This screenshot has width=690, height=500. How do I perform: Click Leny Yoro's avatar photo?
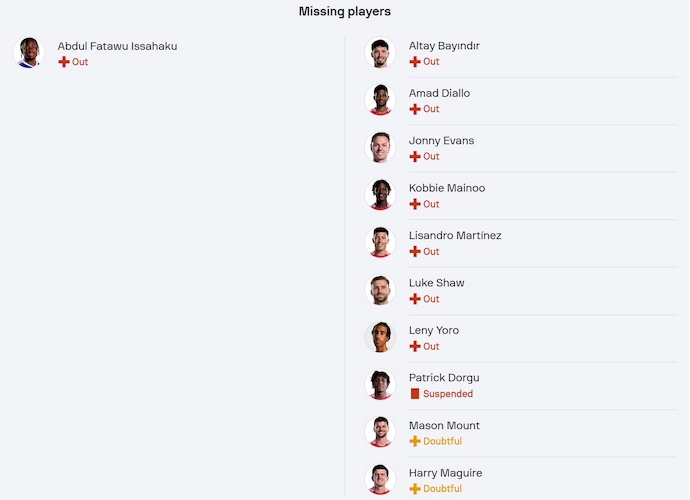point(380,337)
